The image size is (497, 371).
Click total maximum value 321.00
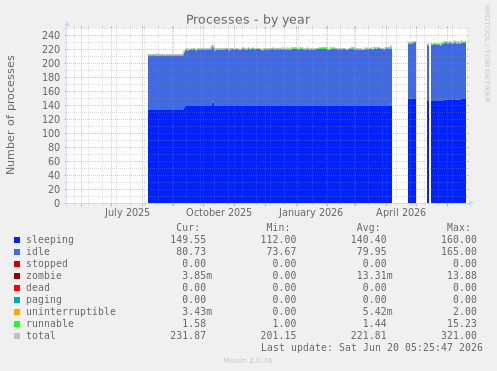tap(459, 336)
